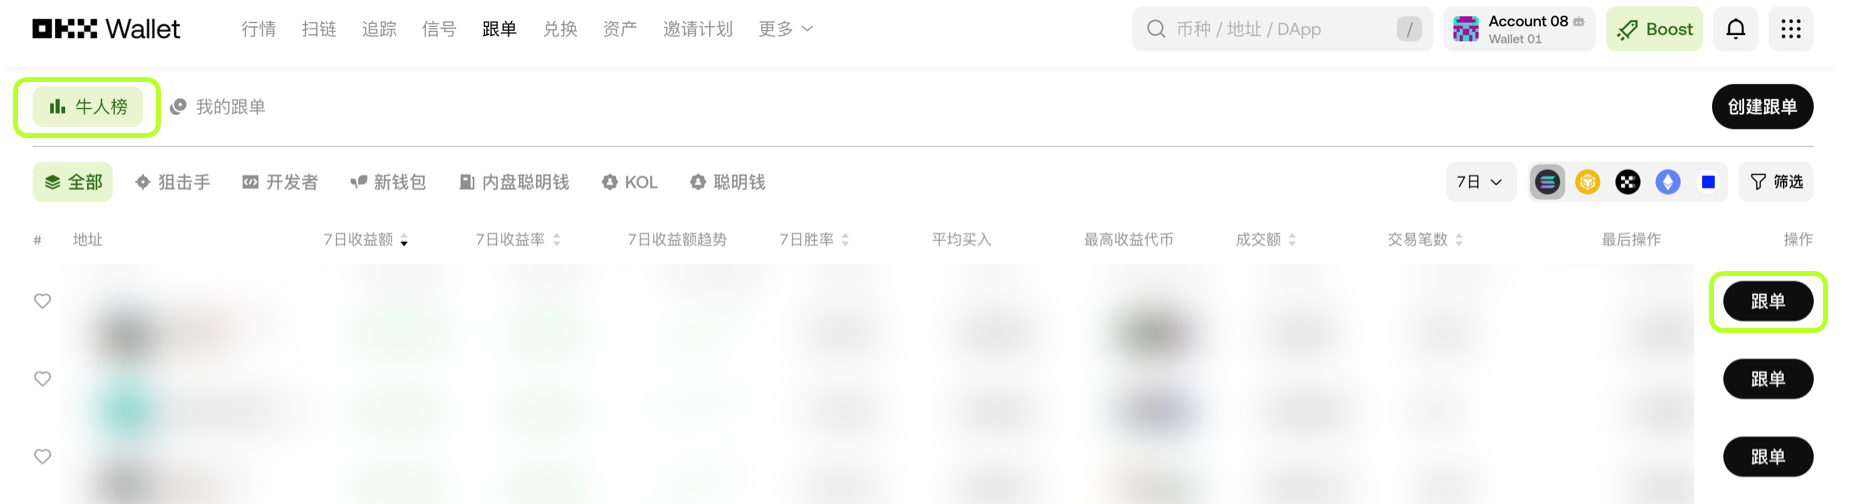Select the Base blue square chain icon
This screenshot has height=504, width=1852.
pos(1708,182)
